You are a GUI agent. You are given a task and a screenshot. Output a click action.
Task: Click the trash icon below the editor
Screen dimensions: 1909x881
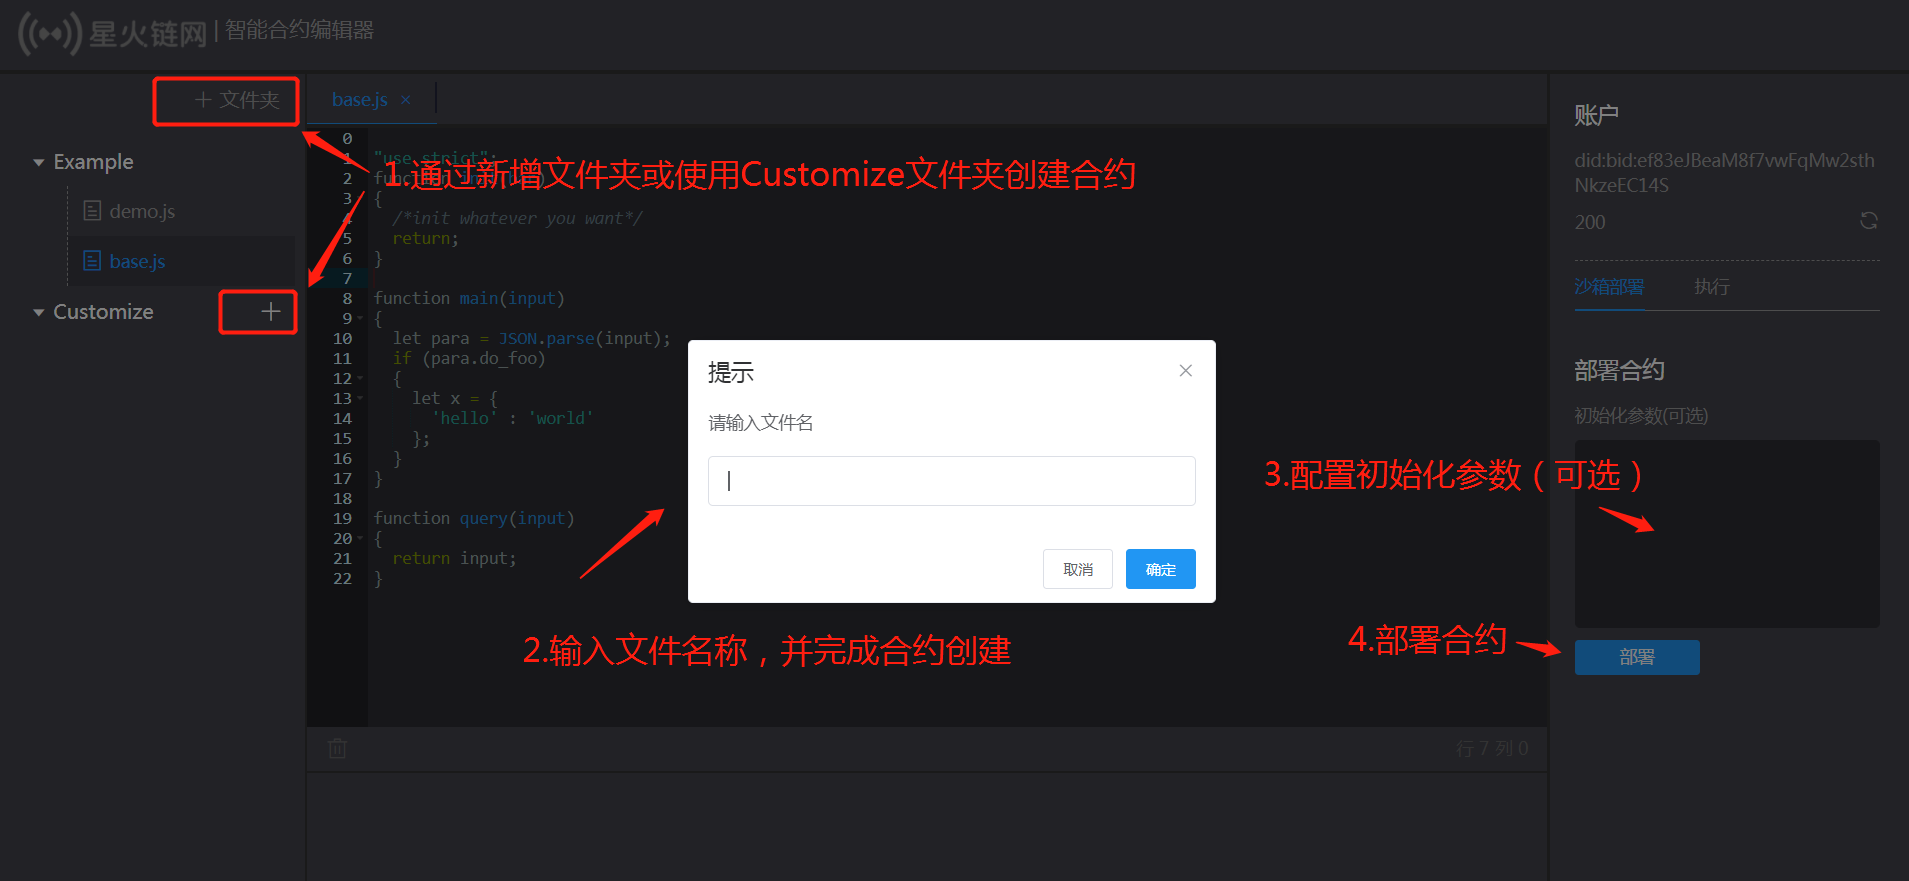[x=338, y=748]
